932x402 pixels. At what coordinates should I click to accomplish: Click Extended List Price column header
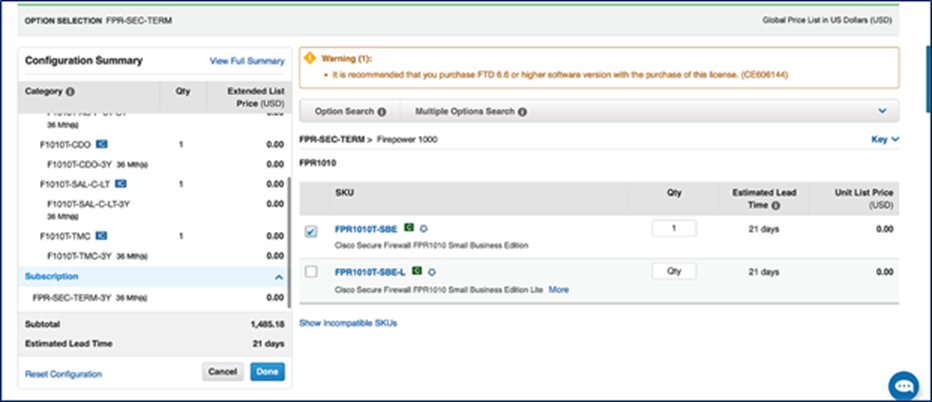(x=256, y=97)
